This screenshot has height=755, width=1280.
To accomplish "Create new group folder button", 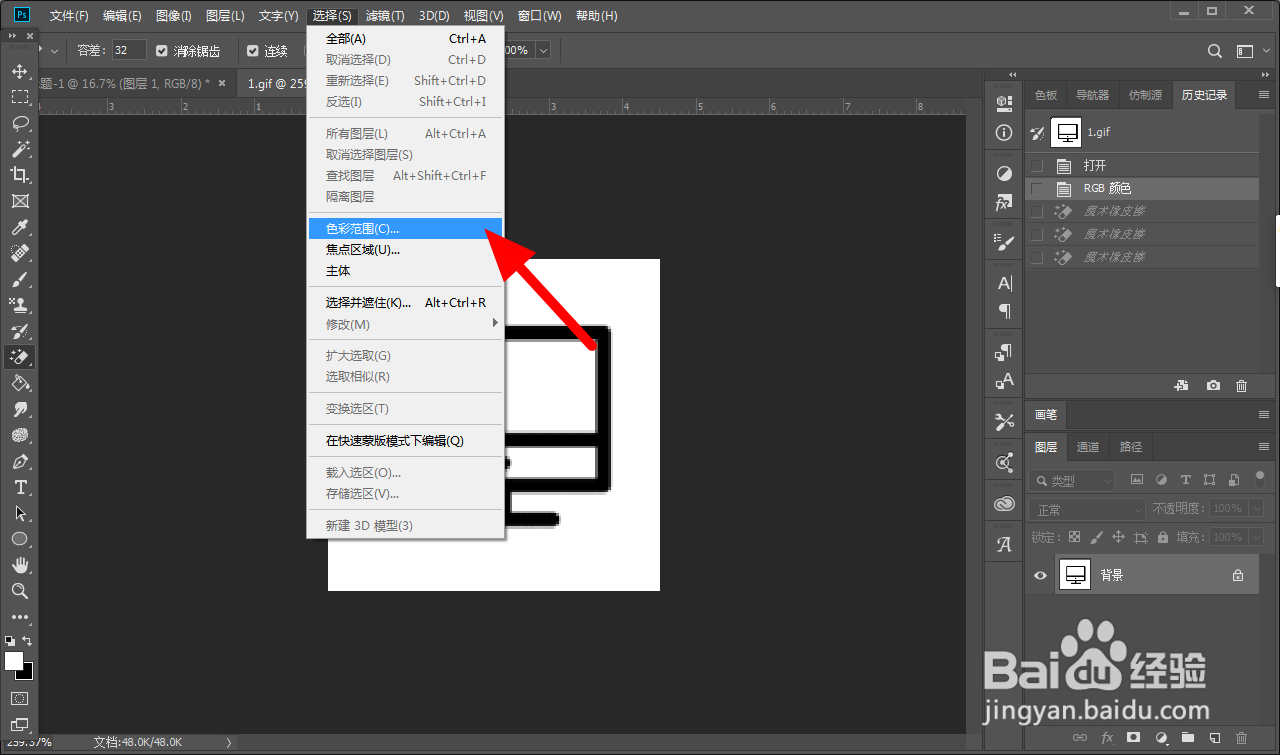I will (1187, 738).
